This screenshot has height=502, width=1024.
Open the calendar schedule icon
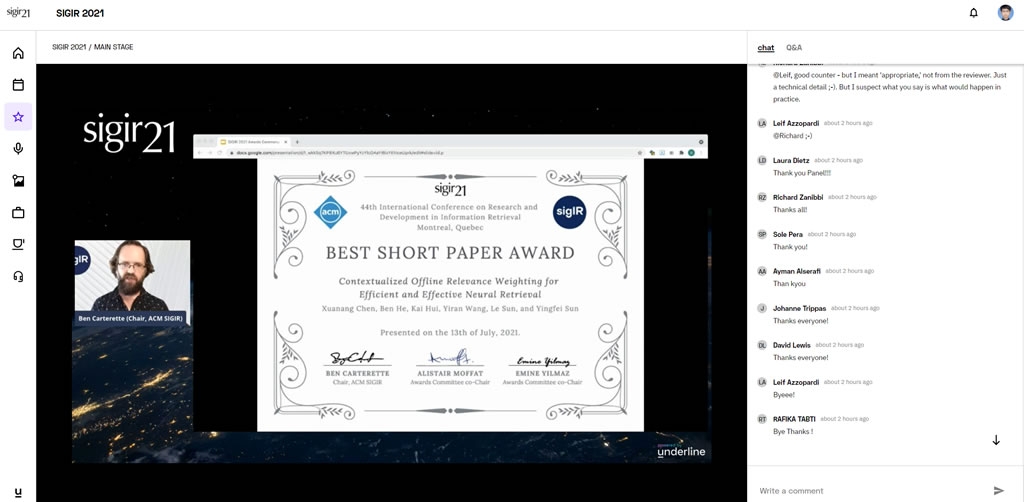click(x=18, y=85)
